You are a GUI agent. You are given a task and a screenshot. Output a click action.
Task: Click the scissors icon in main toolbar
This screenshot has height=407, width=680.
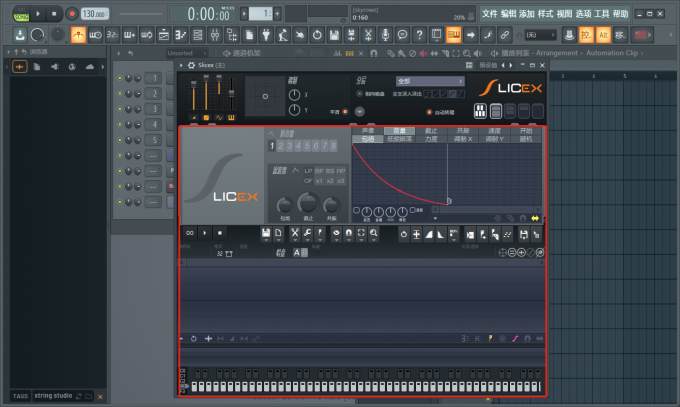(x=368, y=35)
